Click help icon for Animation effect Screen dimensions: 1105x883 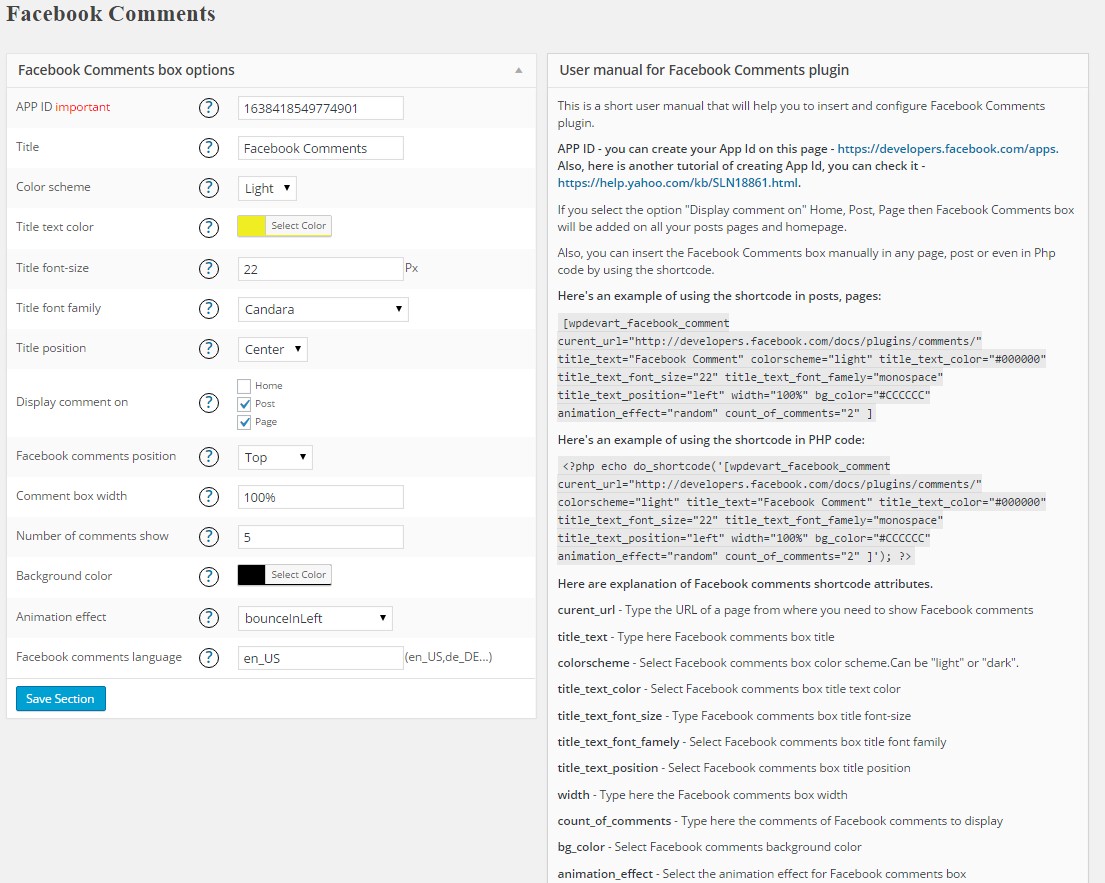pyautogui.click(x=209, y=617)
